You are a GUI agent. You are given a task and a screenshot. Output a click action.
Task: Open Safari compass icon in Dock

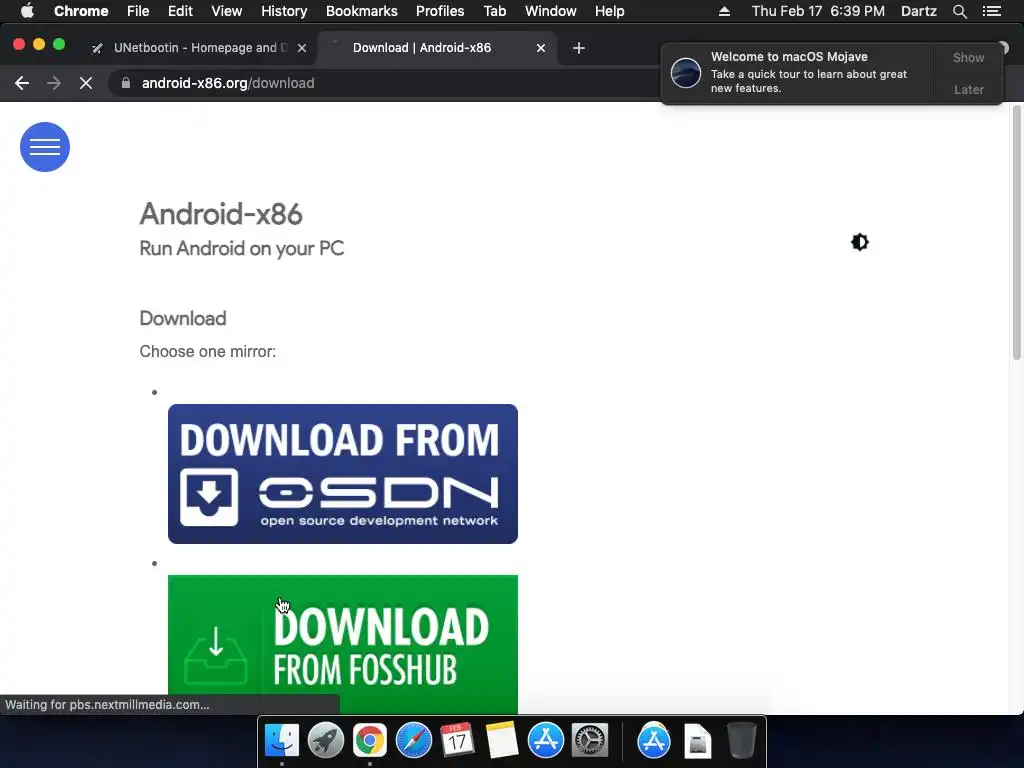tap(413, 741)
